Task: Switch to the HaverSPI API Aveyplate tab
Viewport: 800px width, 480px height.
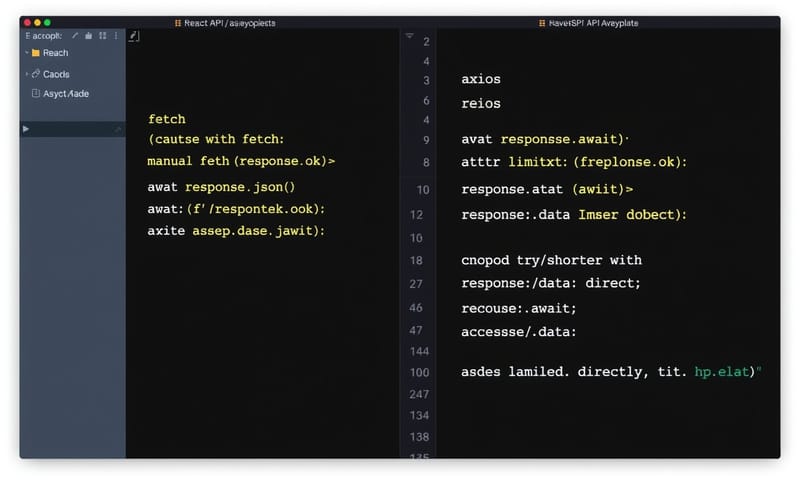Action: (589, 23)
